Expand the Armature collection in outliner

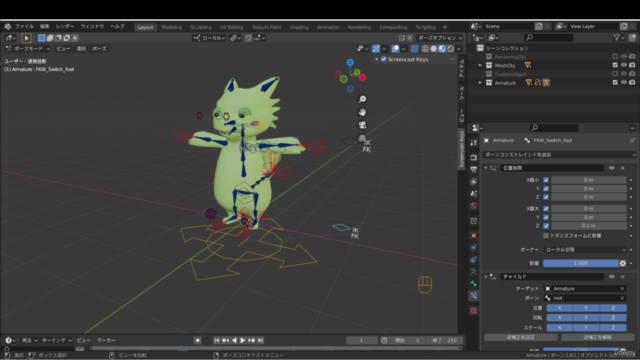pyautogui.click(x=480, y=82)
